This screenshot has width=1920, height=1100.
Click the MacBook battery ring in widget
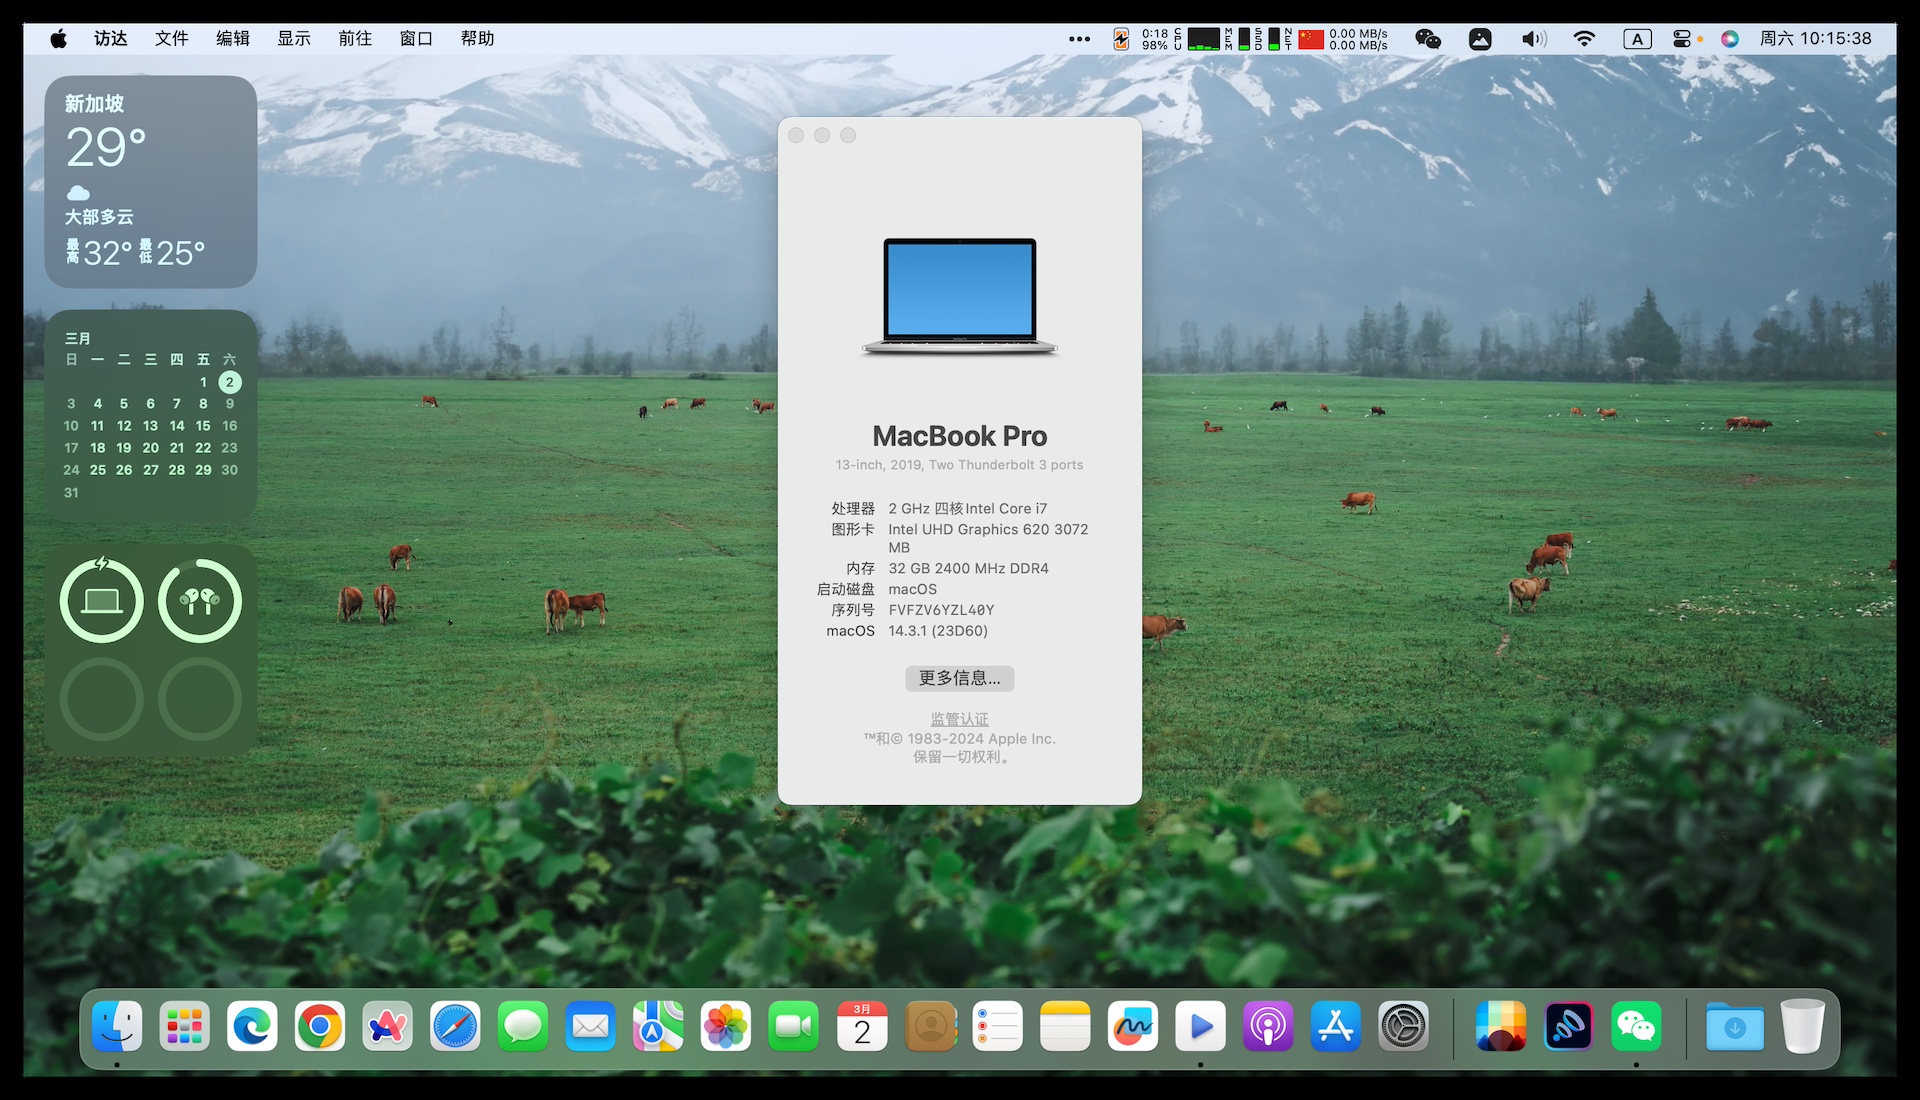tap(102, 600)
